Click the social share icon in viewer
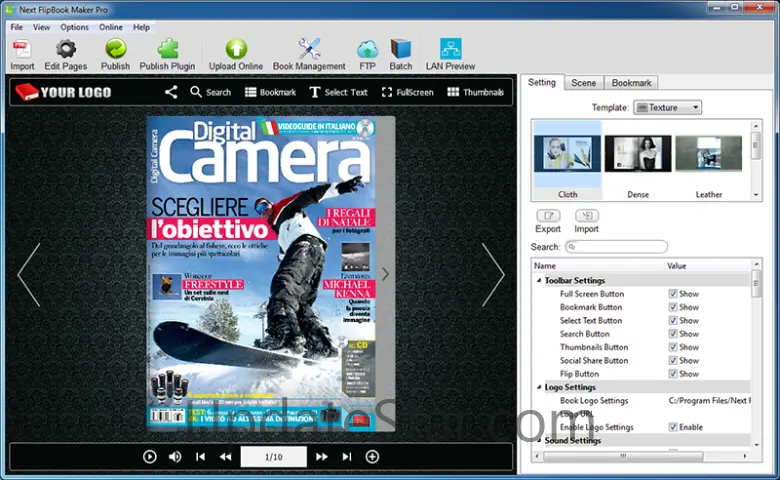Screen dimensions: 780x480 pos(171,92)
